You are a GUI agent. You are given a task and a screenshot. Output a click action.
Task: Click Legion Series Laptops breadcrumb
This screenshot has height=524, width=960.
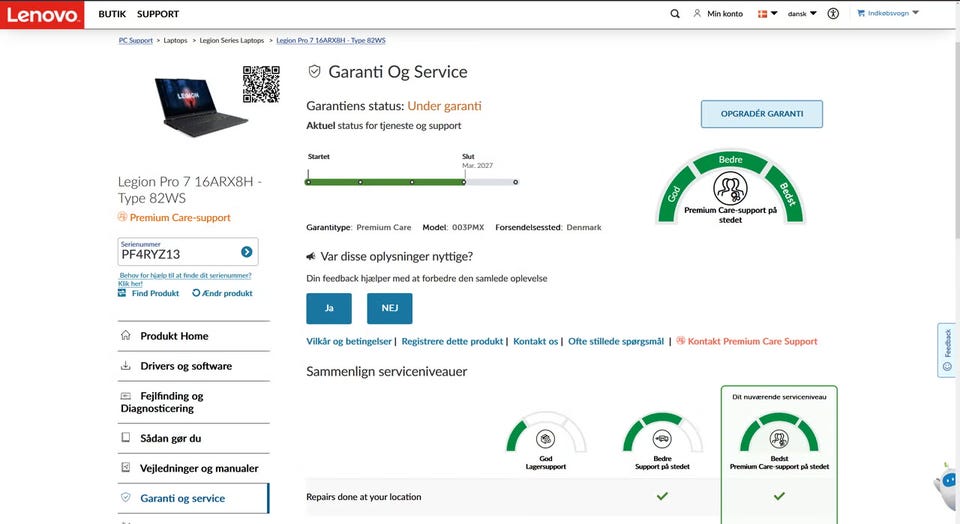pyautogui.click(x=231, y=40)
